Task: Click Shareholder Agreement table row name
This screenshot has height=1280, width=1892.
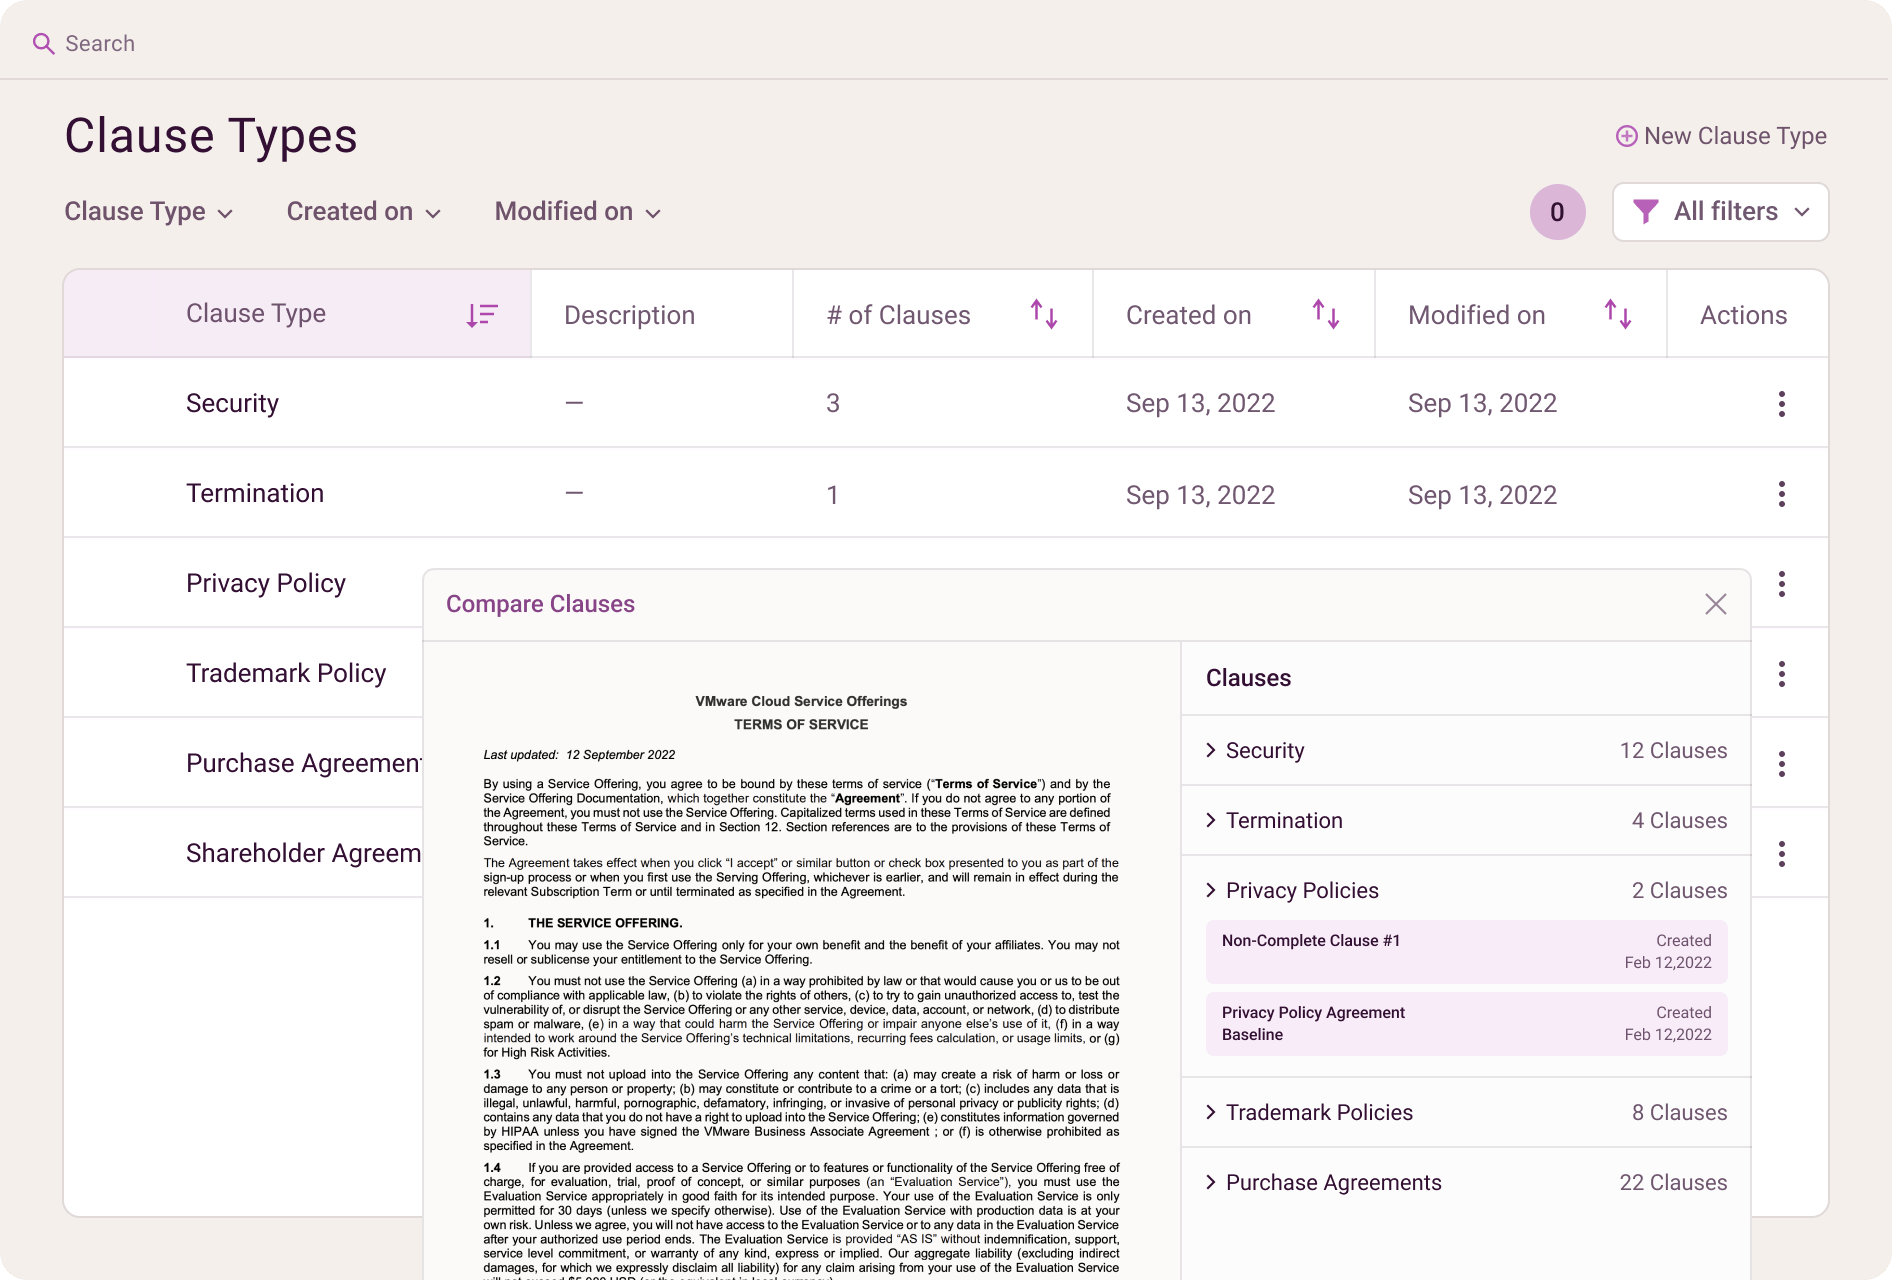Action: [x=304, y=853]
